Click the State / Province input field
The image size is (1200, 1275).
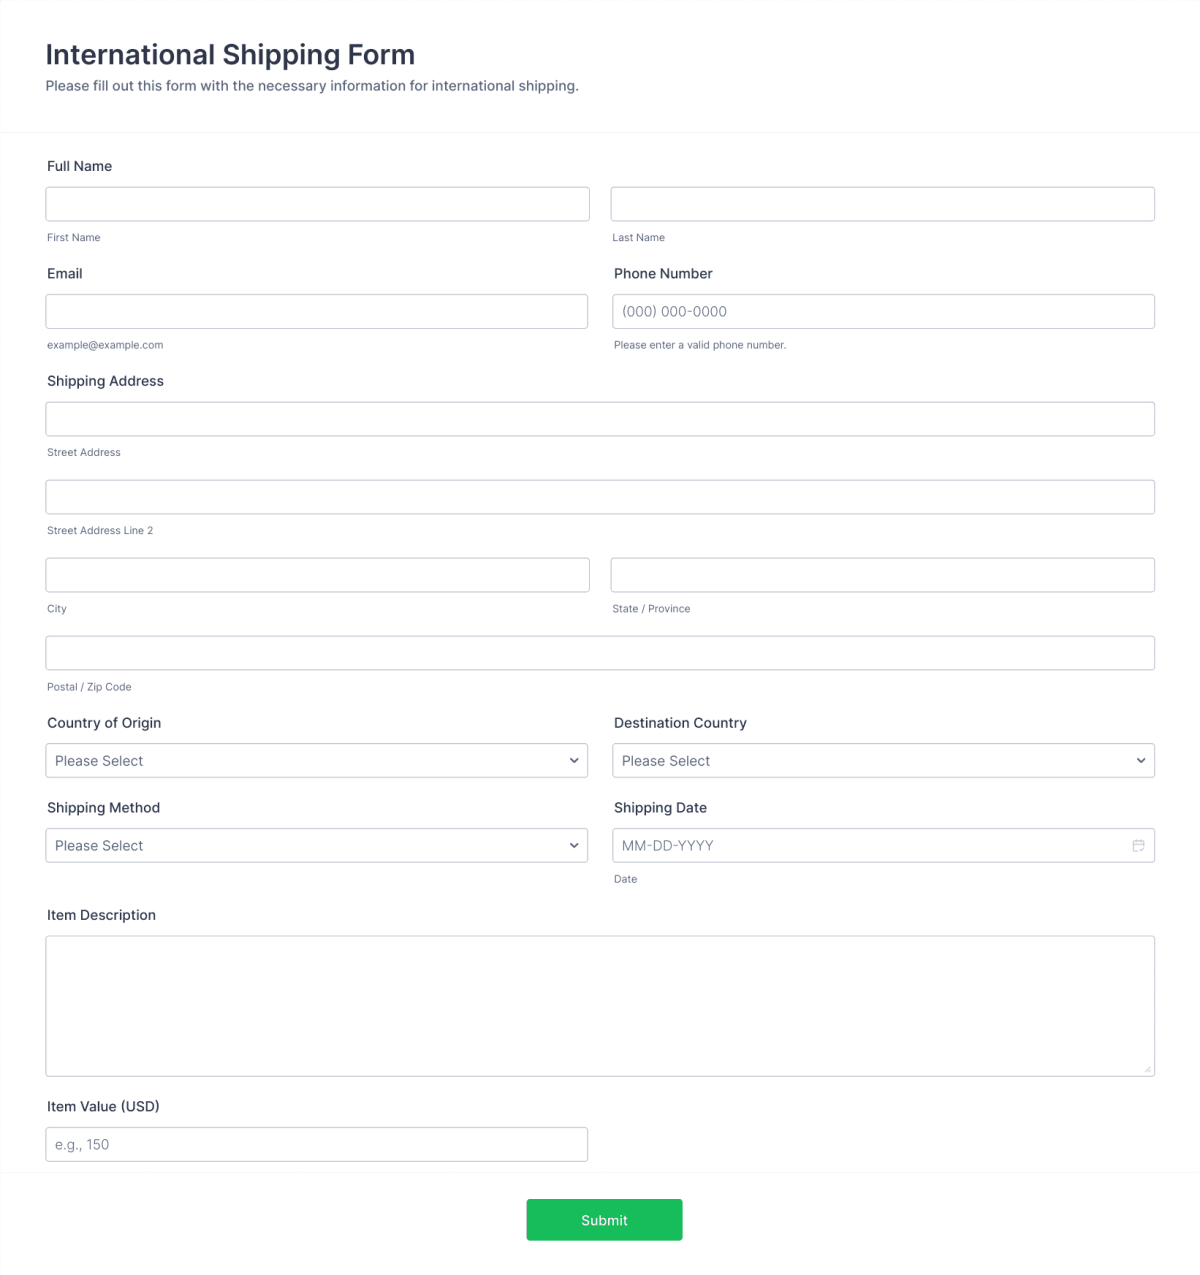pyautogui.click(x=883, y=574)
